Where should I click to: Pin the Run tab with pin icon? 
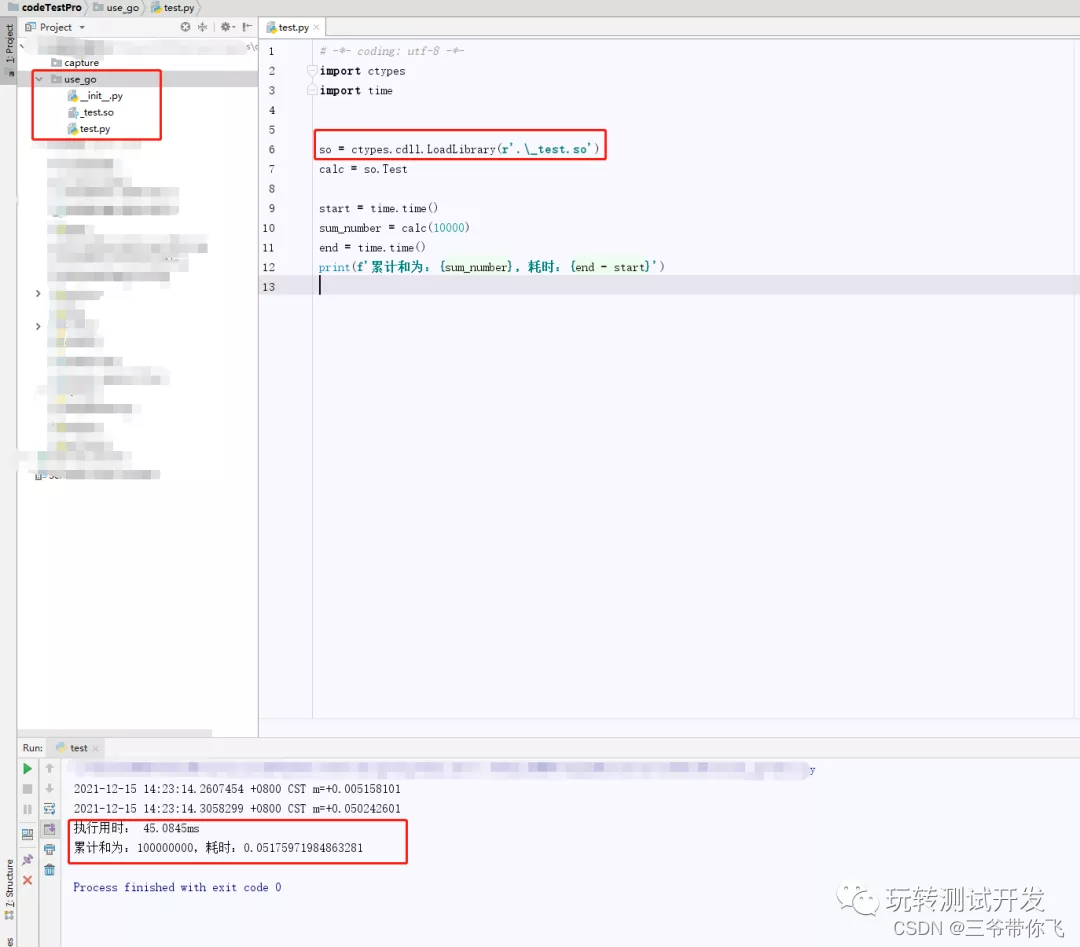[28, 860]
